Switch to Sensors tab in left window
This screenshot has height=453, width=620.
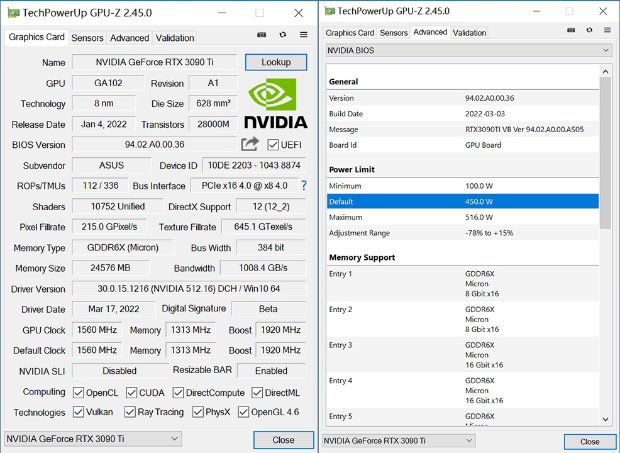(87, 38)
